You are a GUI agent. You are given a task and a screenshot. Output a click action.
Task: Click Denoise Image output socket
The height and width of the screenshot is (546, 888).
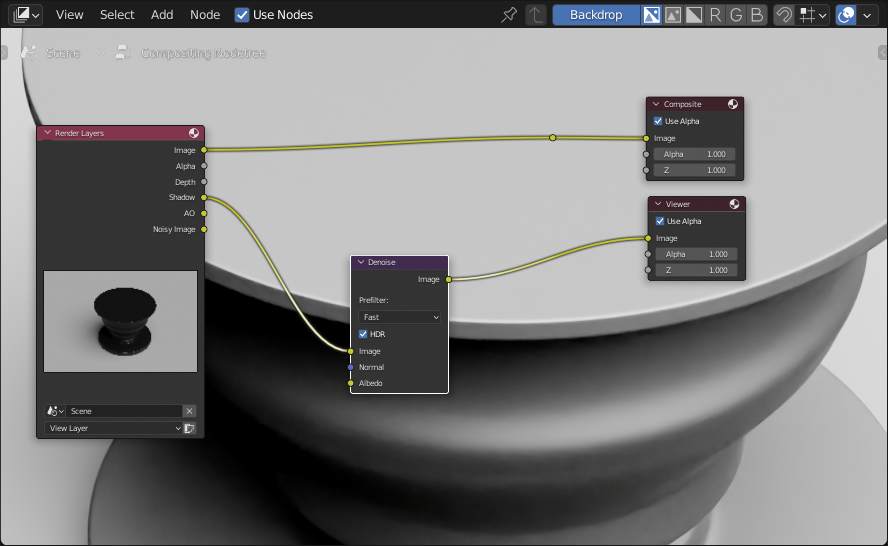449,279
